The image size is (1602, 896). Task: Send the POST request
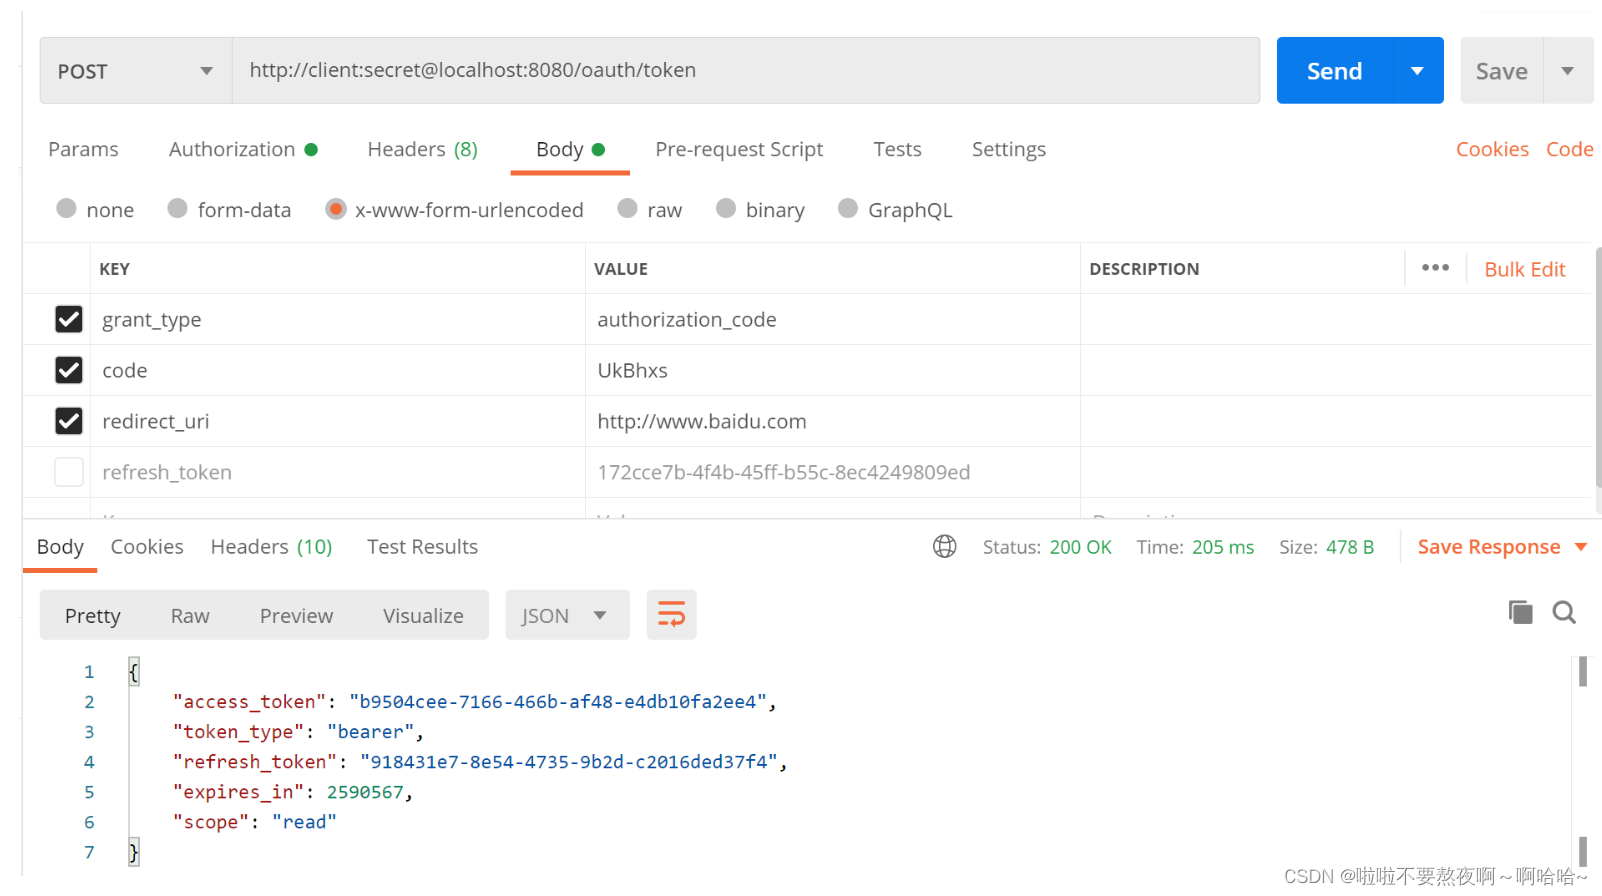click(1334, 71)
